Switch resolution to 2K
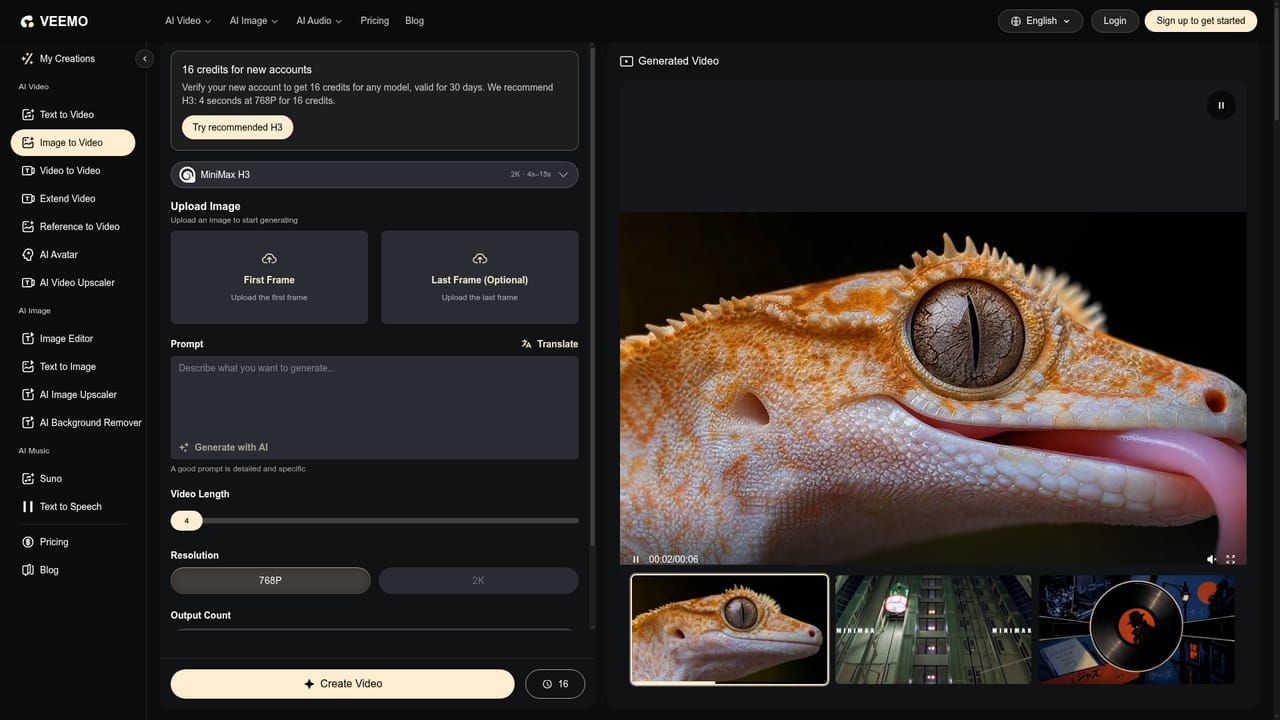1280x720 pixels. tap(478, 580)
